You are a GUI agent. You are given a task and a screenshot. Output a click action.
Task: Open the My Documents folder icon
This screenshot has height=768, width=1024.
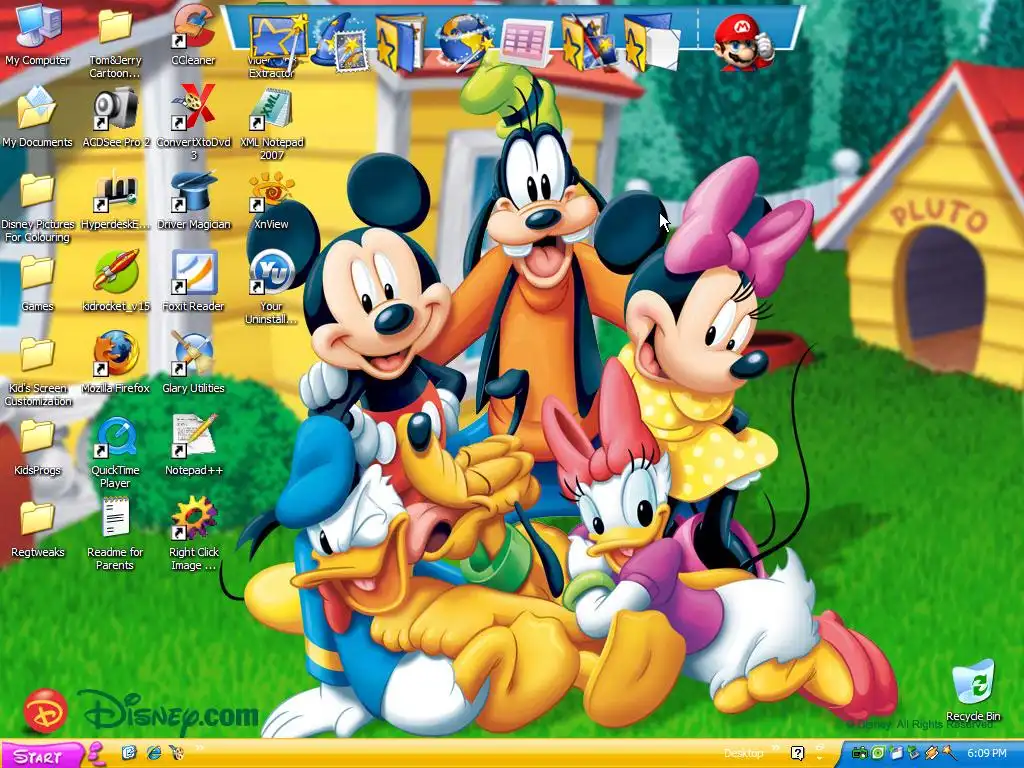(37, 118)
